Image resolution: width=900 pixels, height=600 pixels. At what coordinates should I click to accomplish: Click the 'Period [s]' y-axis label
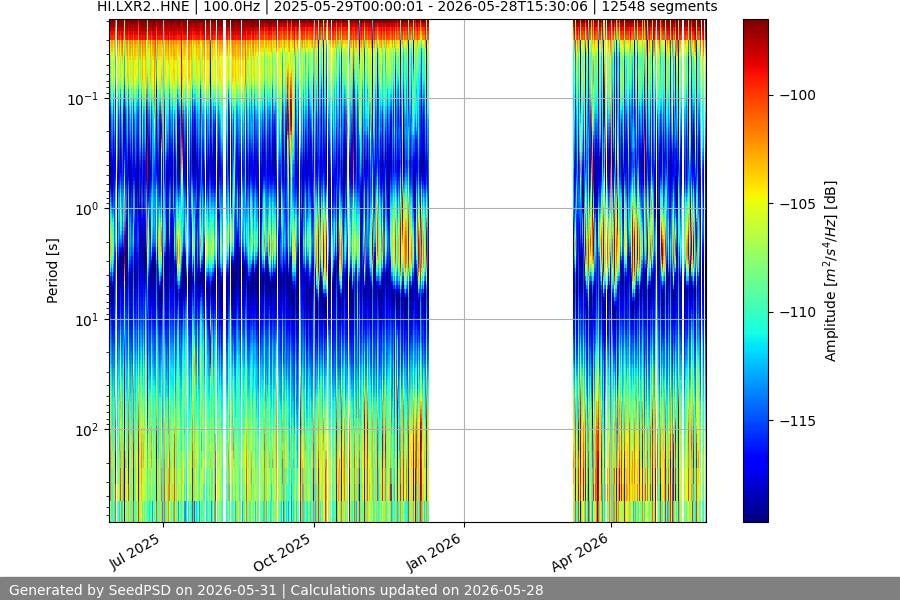52,271
